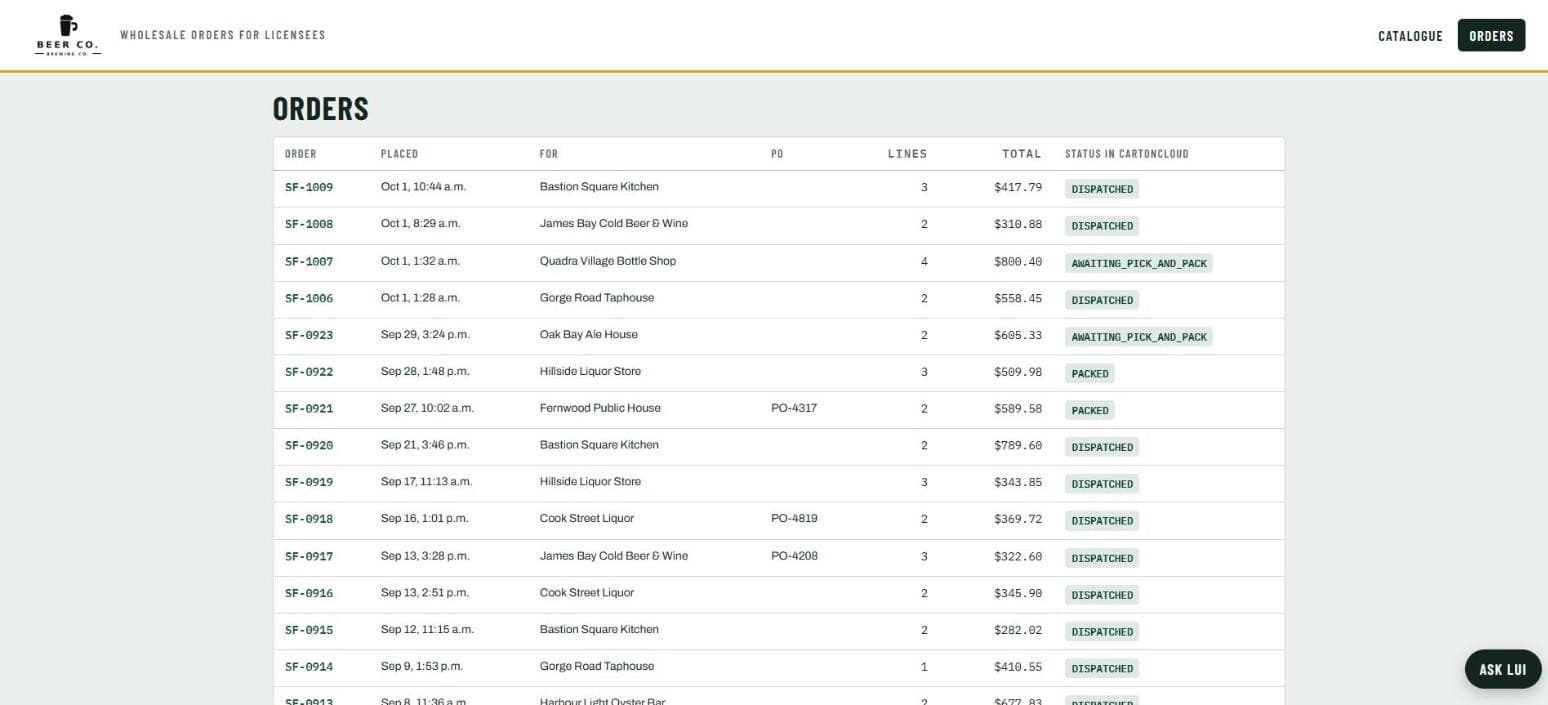
Task: Click the date Oct 1, 10:44 a.m.
Action: 423,187
